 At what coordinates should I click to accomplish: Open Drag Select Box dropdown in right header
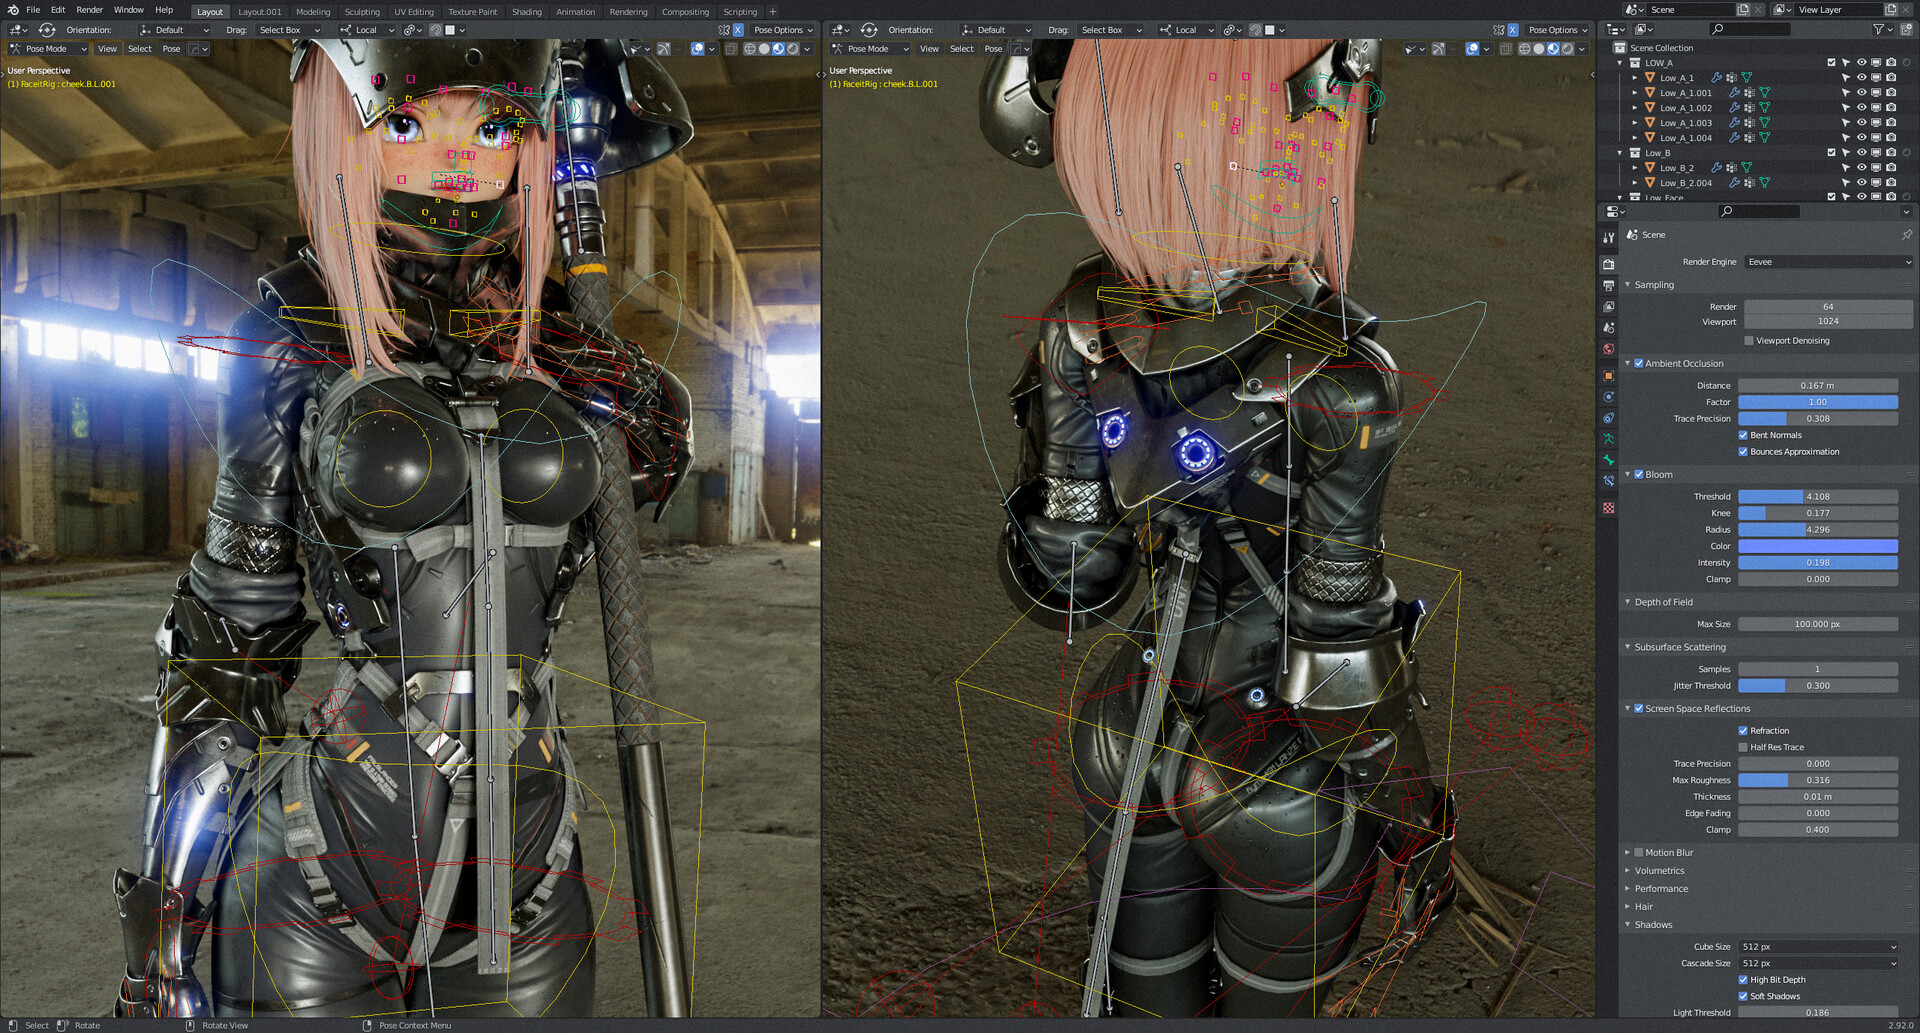pos(1110,30)
